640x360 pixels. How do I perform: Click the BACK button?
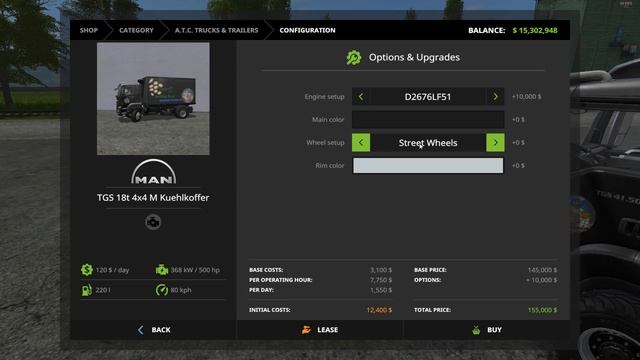point(153,330)
